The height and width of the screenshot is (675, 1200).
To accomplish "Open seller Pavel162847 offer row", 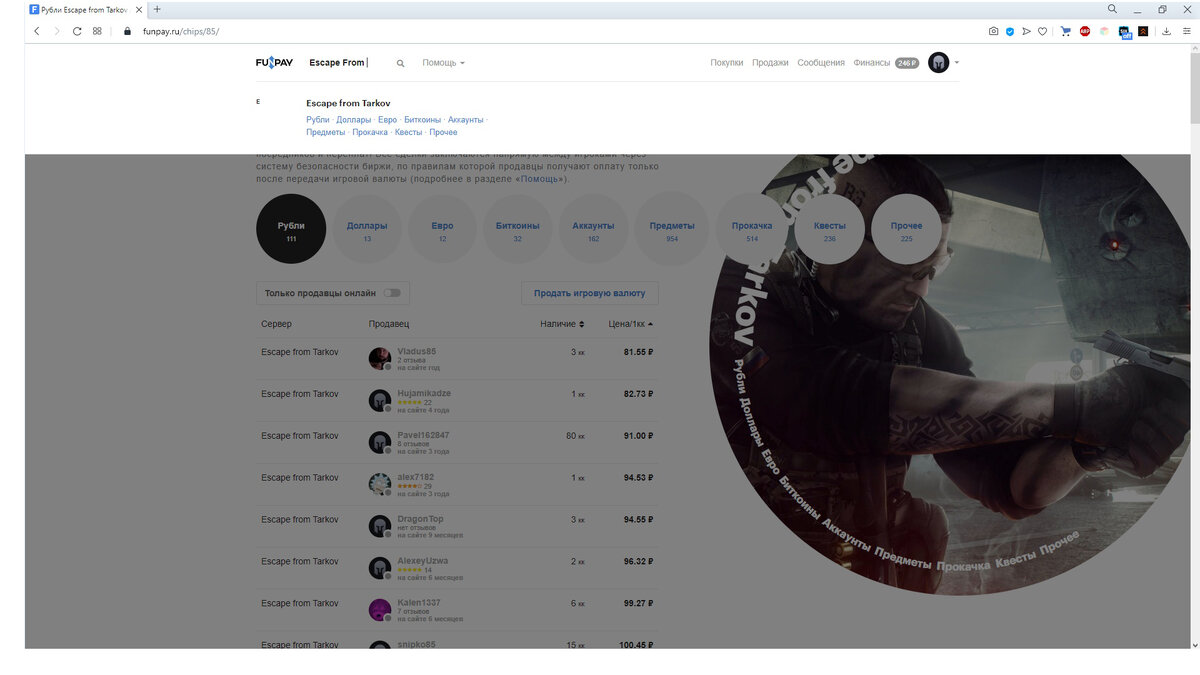I will pos(458,442).
